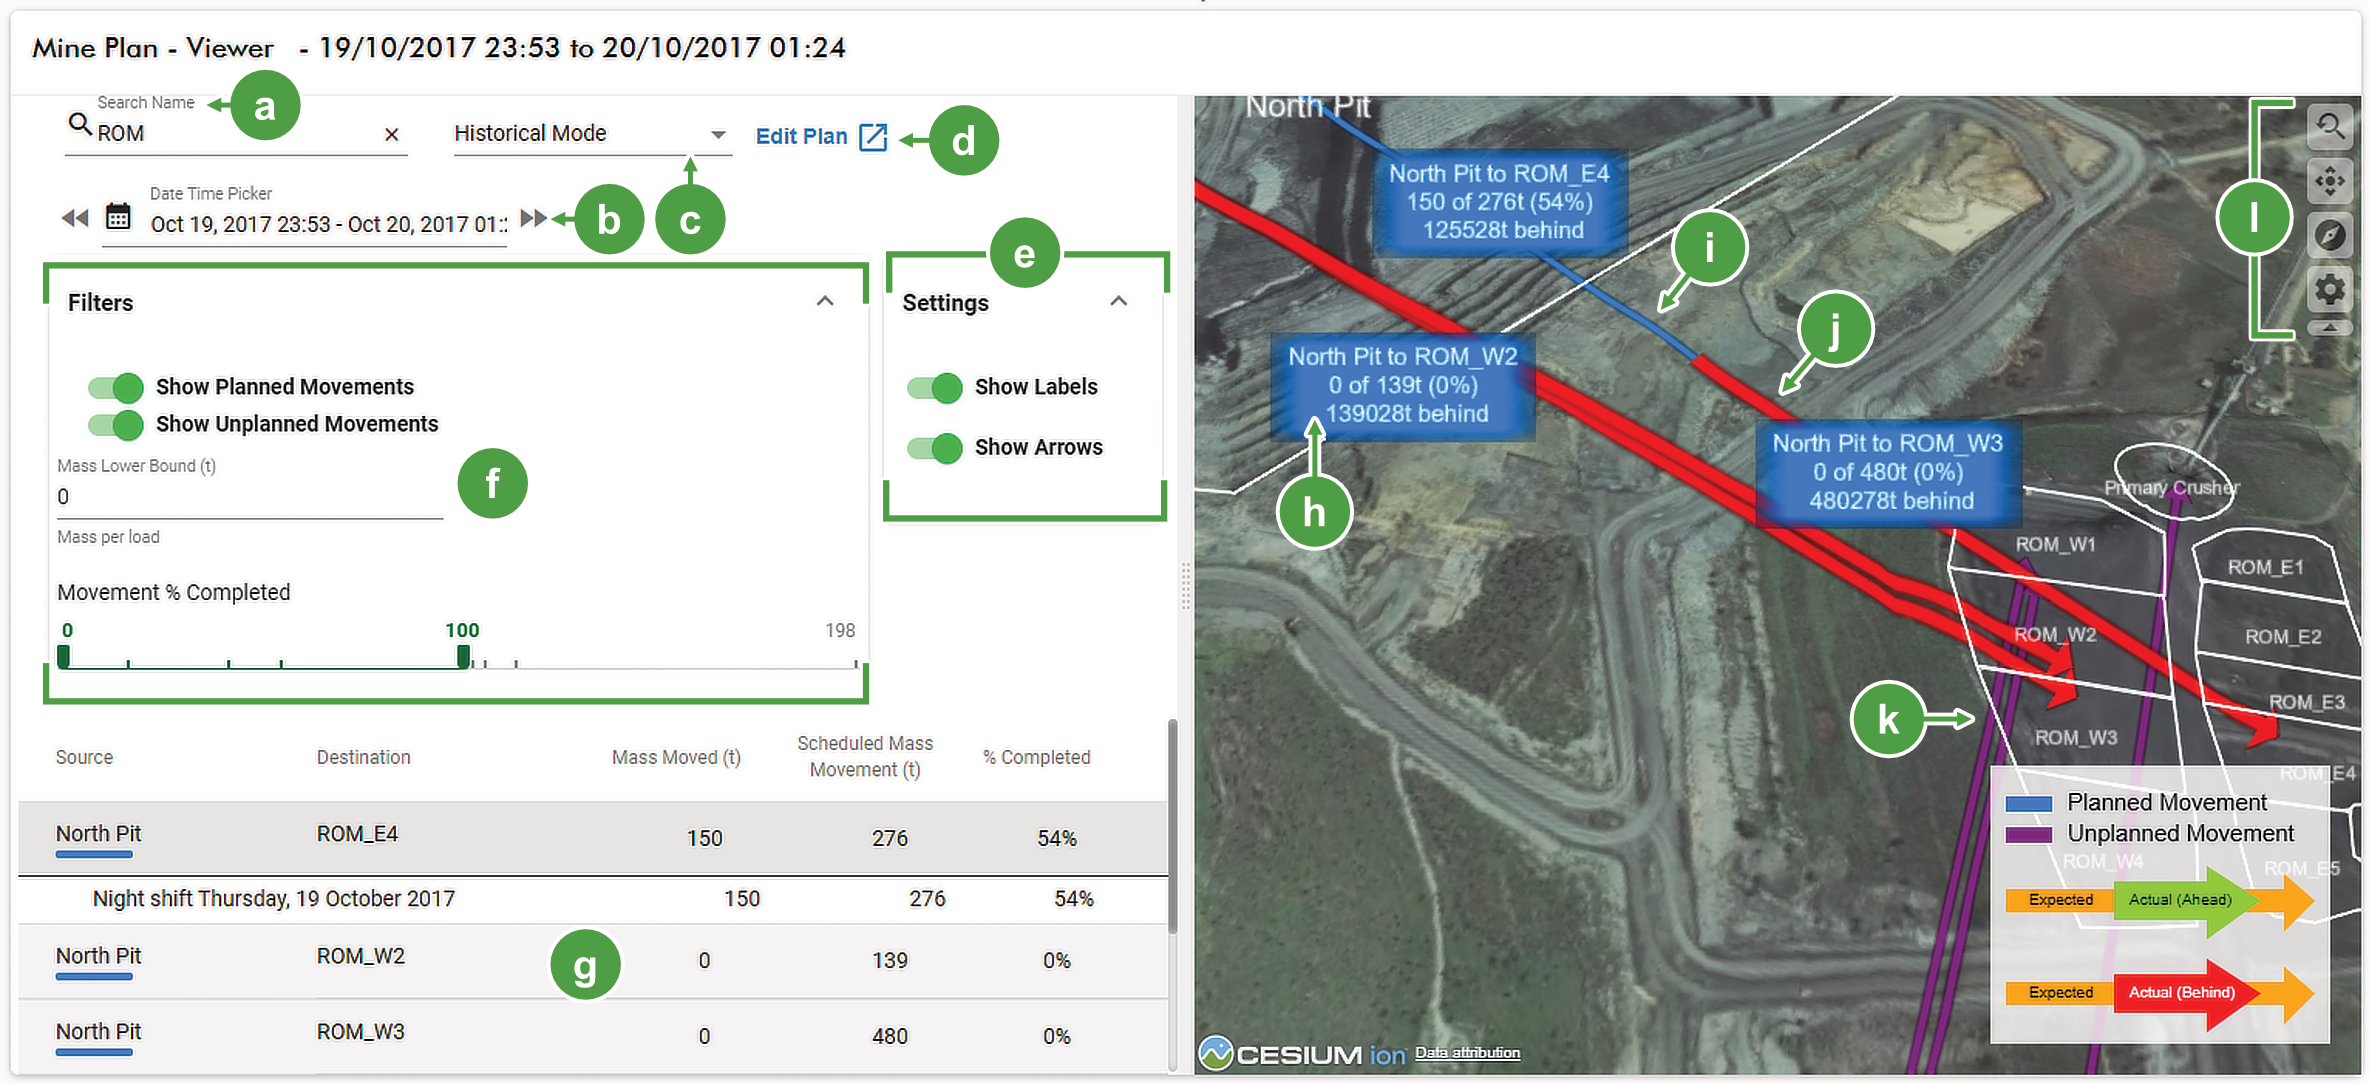Click the North Pit to ROM_W2 map label

click(x=1403, y=385)
